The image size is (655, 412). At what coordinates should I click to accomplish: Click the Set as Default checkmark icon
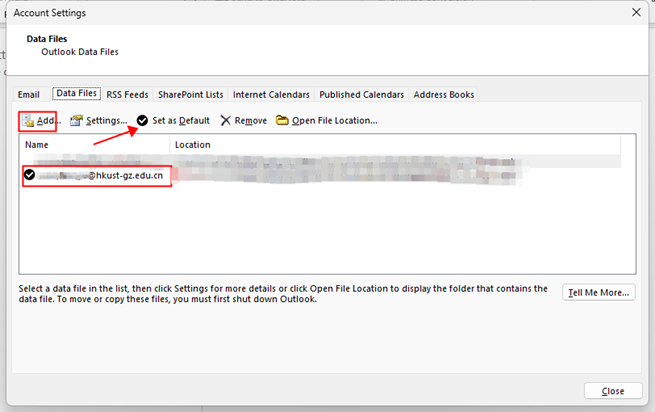click(x=143, y=121)
